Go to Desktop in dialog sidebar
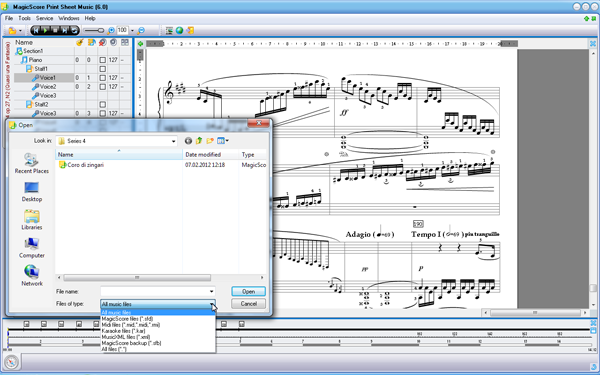 point(31,192)
